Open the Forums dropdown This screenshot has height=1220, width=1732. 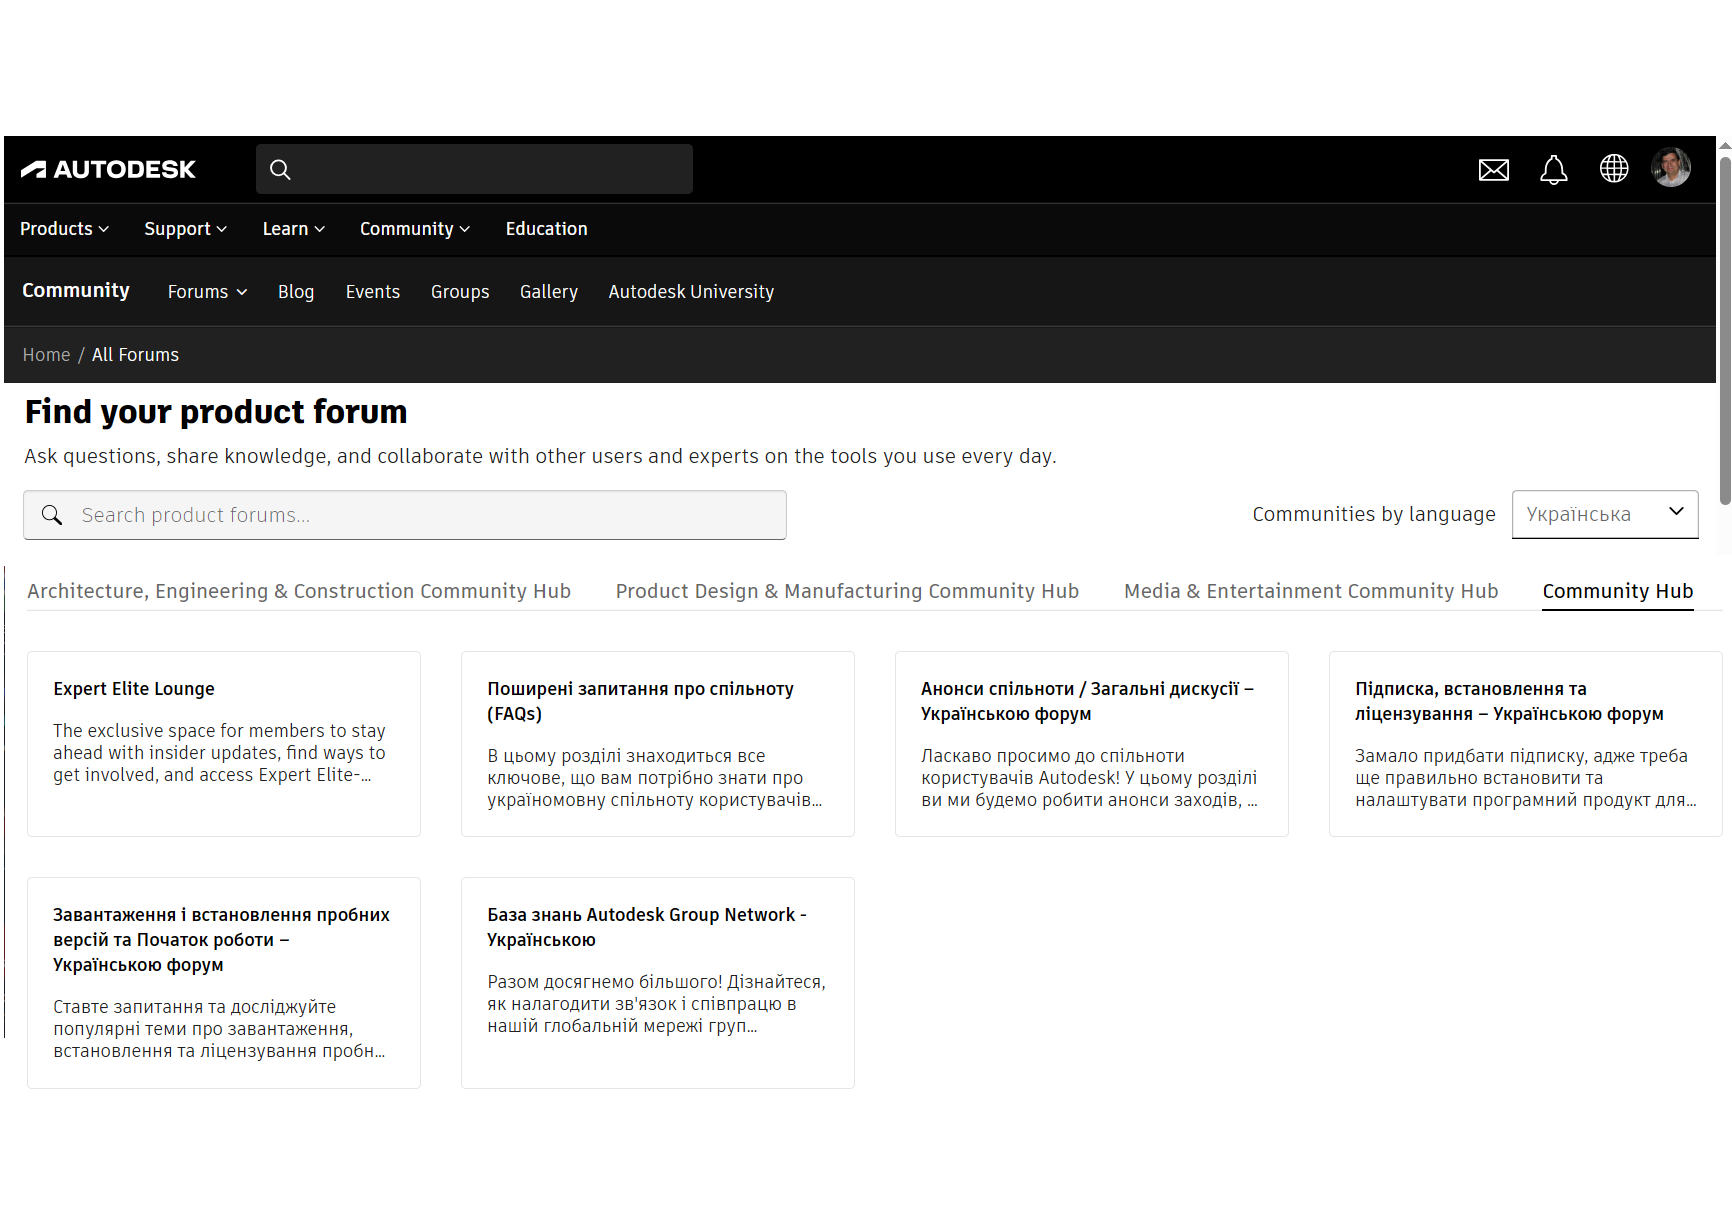pyautogui.click(x=207, y=292)
